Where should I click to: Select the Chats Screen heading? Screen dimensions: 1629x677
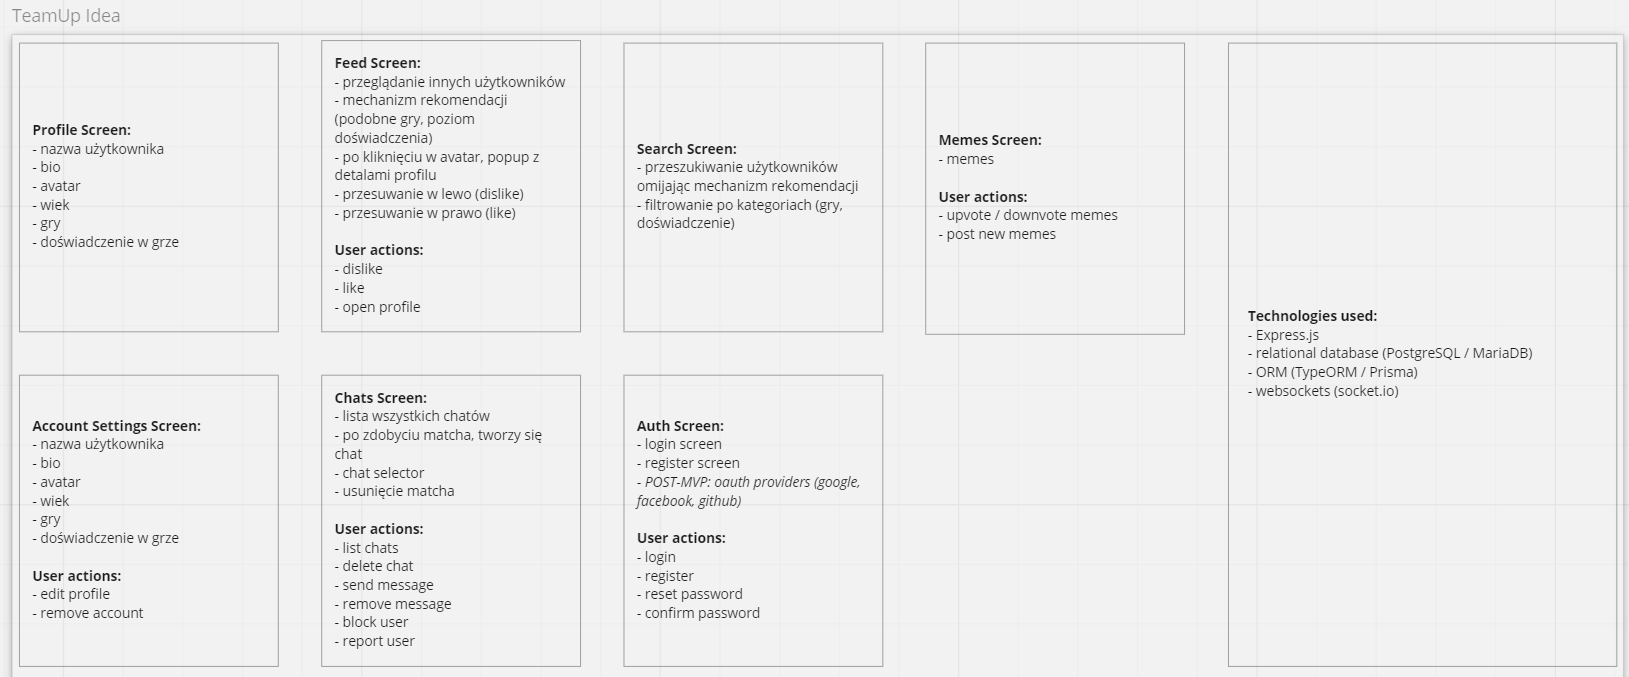pos(380,398)
